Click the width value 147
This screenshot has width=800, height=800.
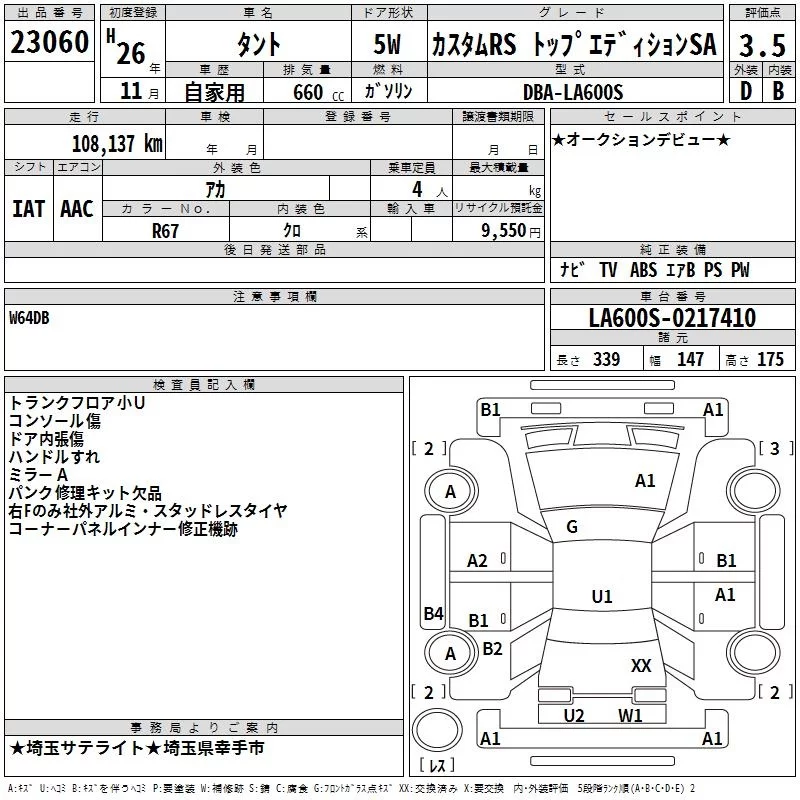(690, 359)
